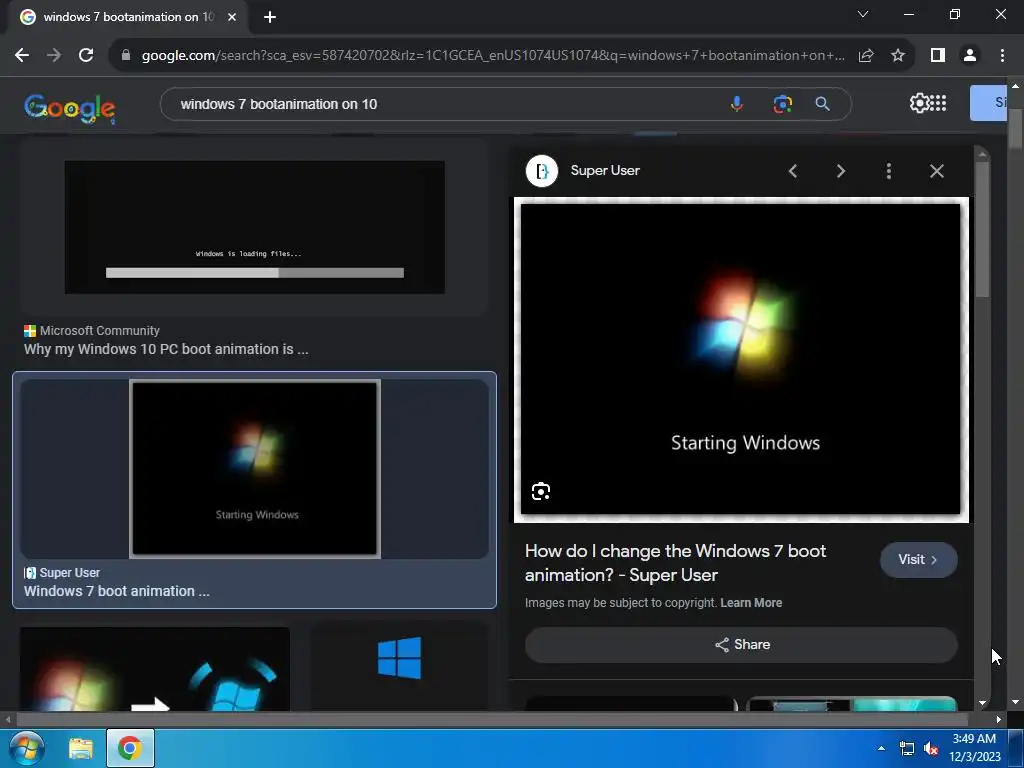This screenshot has height=768, width=1024.
Task: Open Super User source logo
Action: tap(541, 171)
